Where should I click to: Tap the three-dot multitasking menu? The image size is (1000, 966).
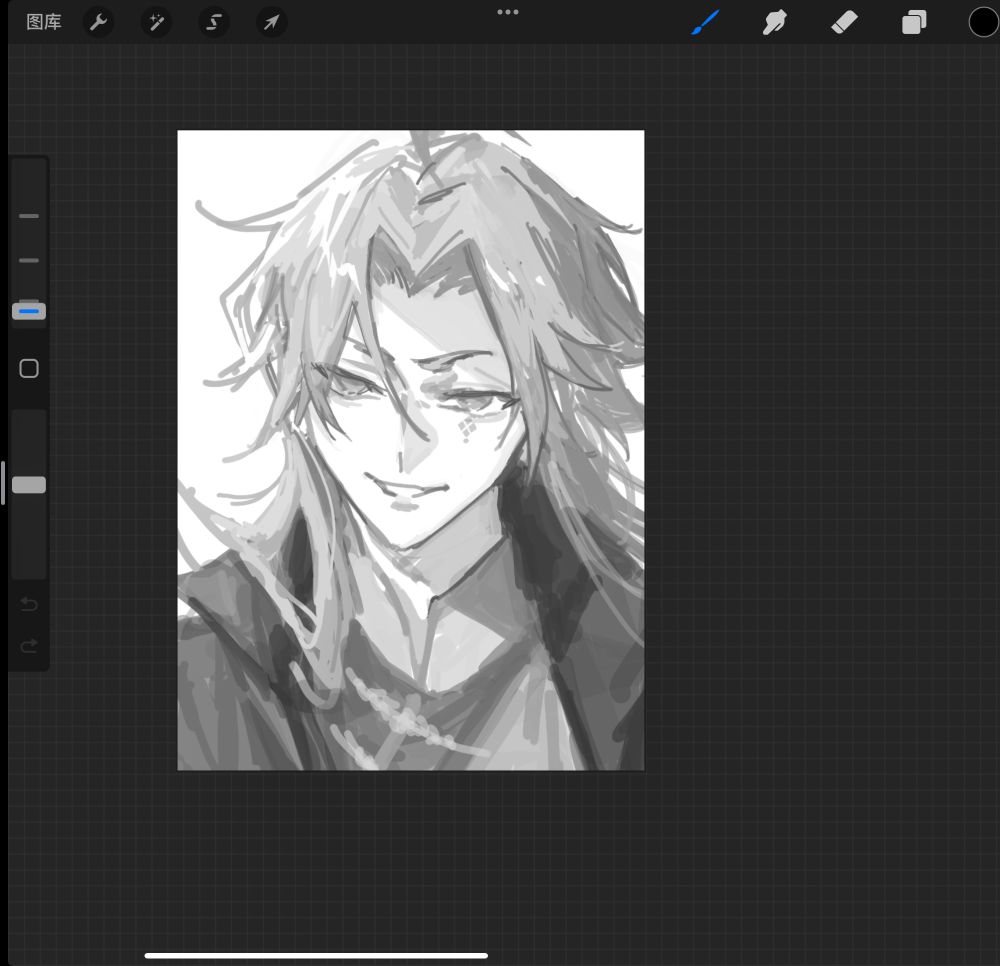point(508,12)
